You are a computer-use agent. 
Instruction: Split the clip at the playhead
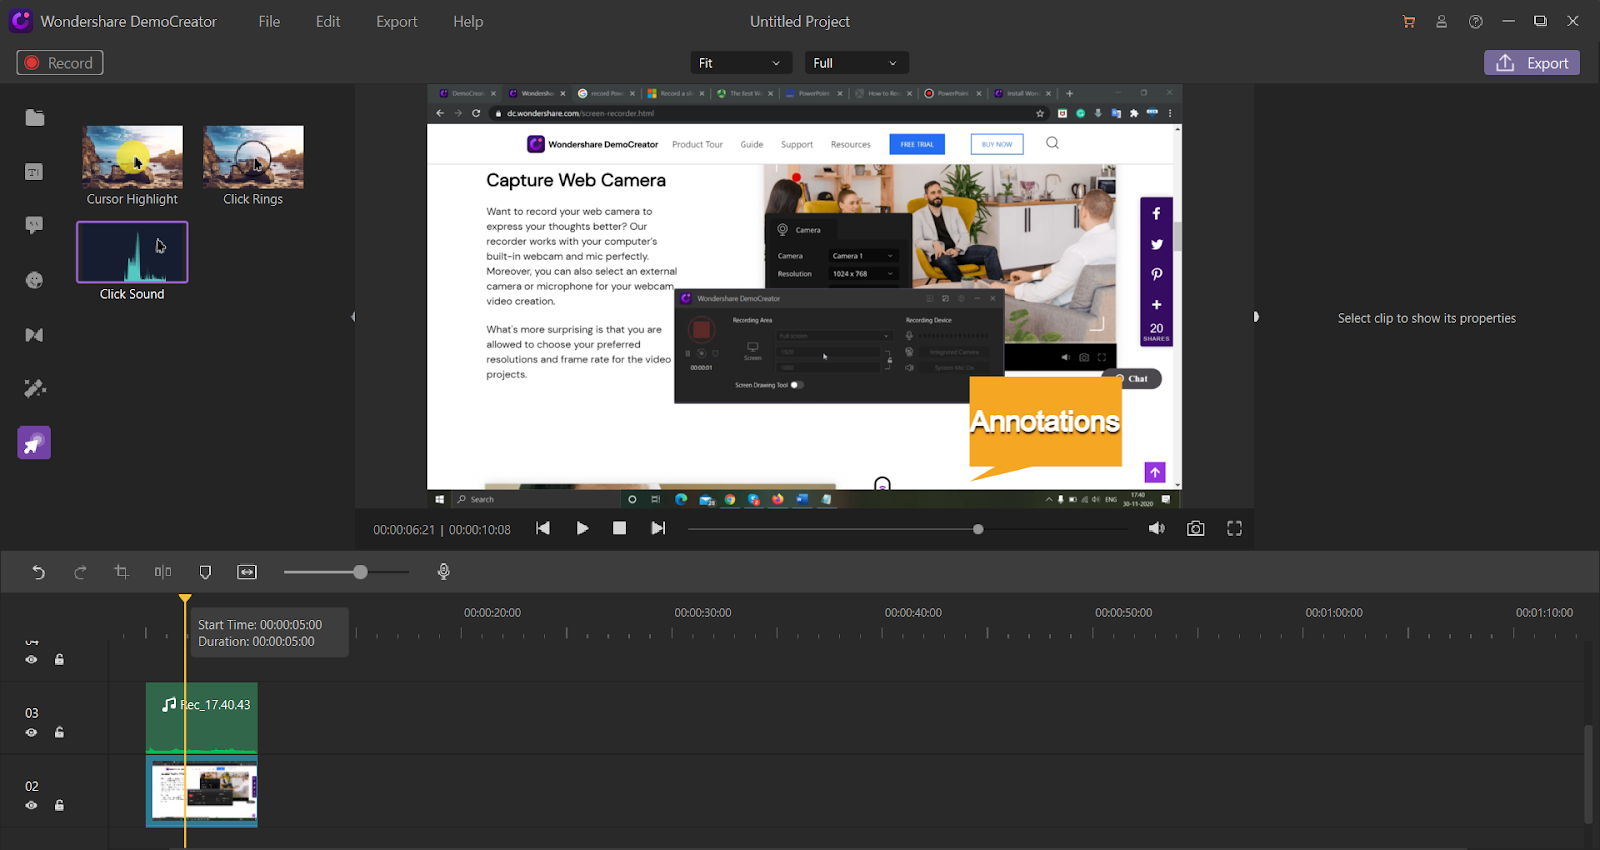pos(163,572)
